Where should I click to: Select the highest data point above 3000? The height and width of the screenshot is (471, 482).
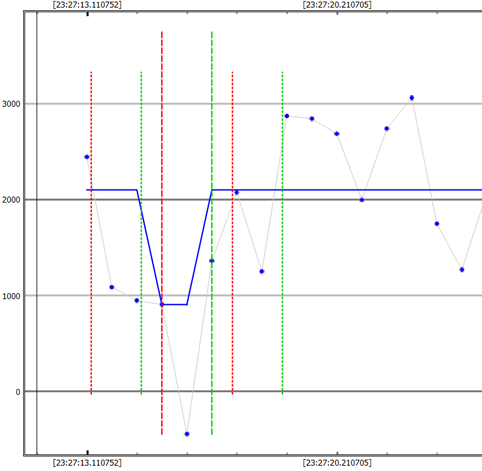pyautogui.click(x=412, y=98)
